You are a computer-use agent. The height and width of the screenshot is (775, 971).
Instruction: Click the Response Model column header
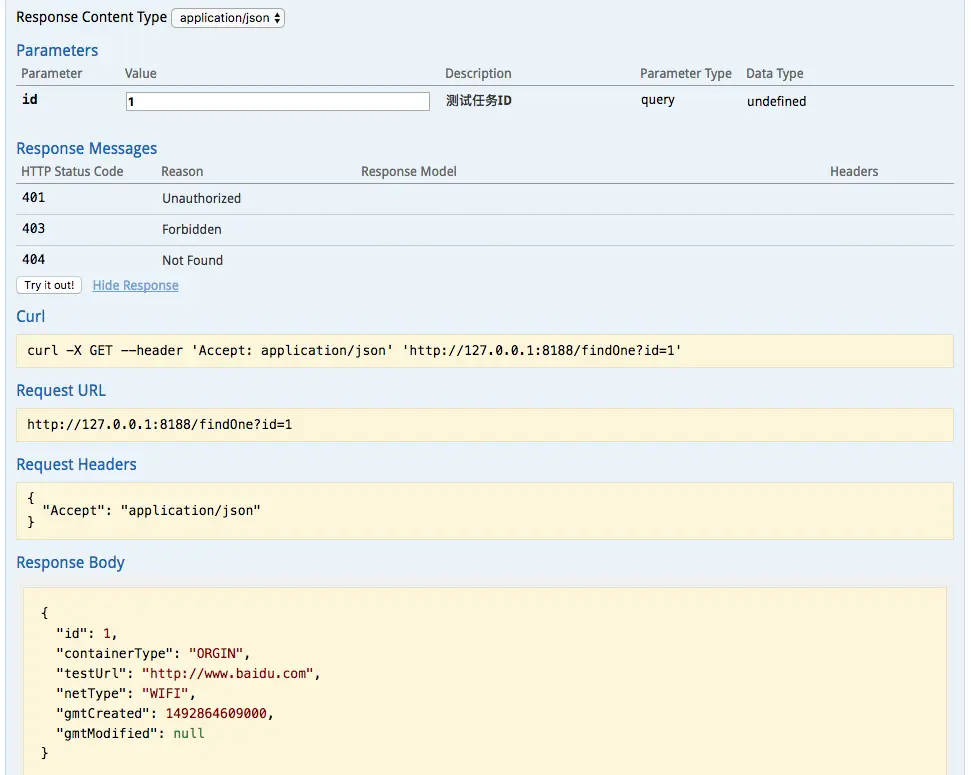click(408, 171)
